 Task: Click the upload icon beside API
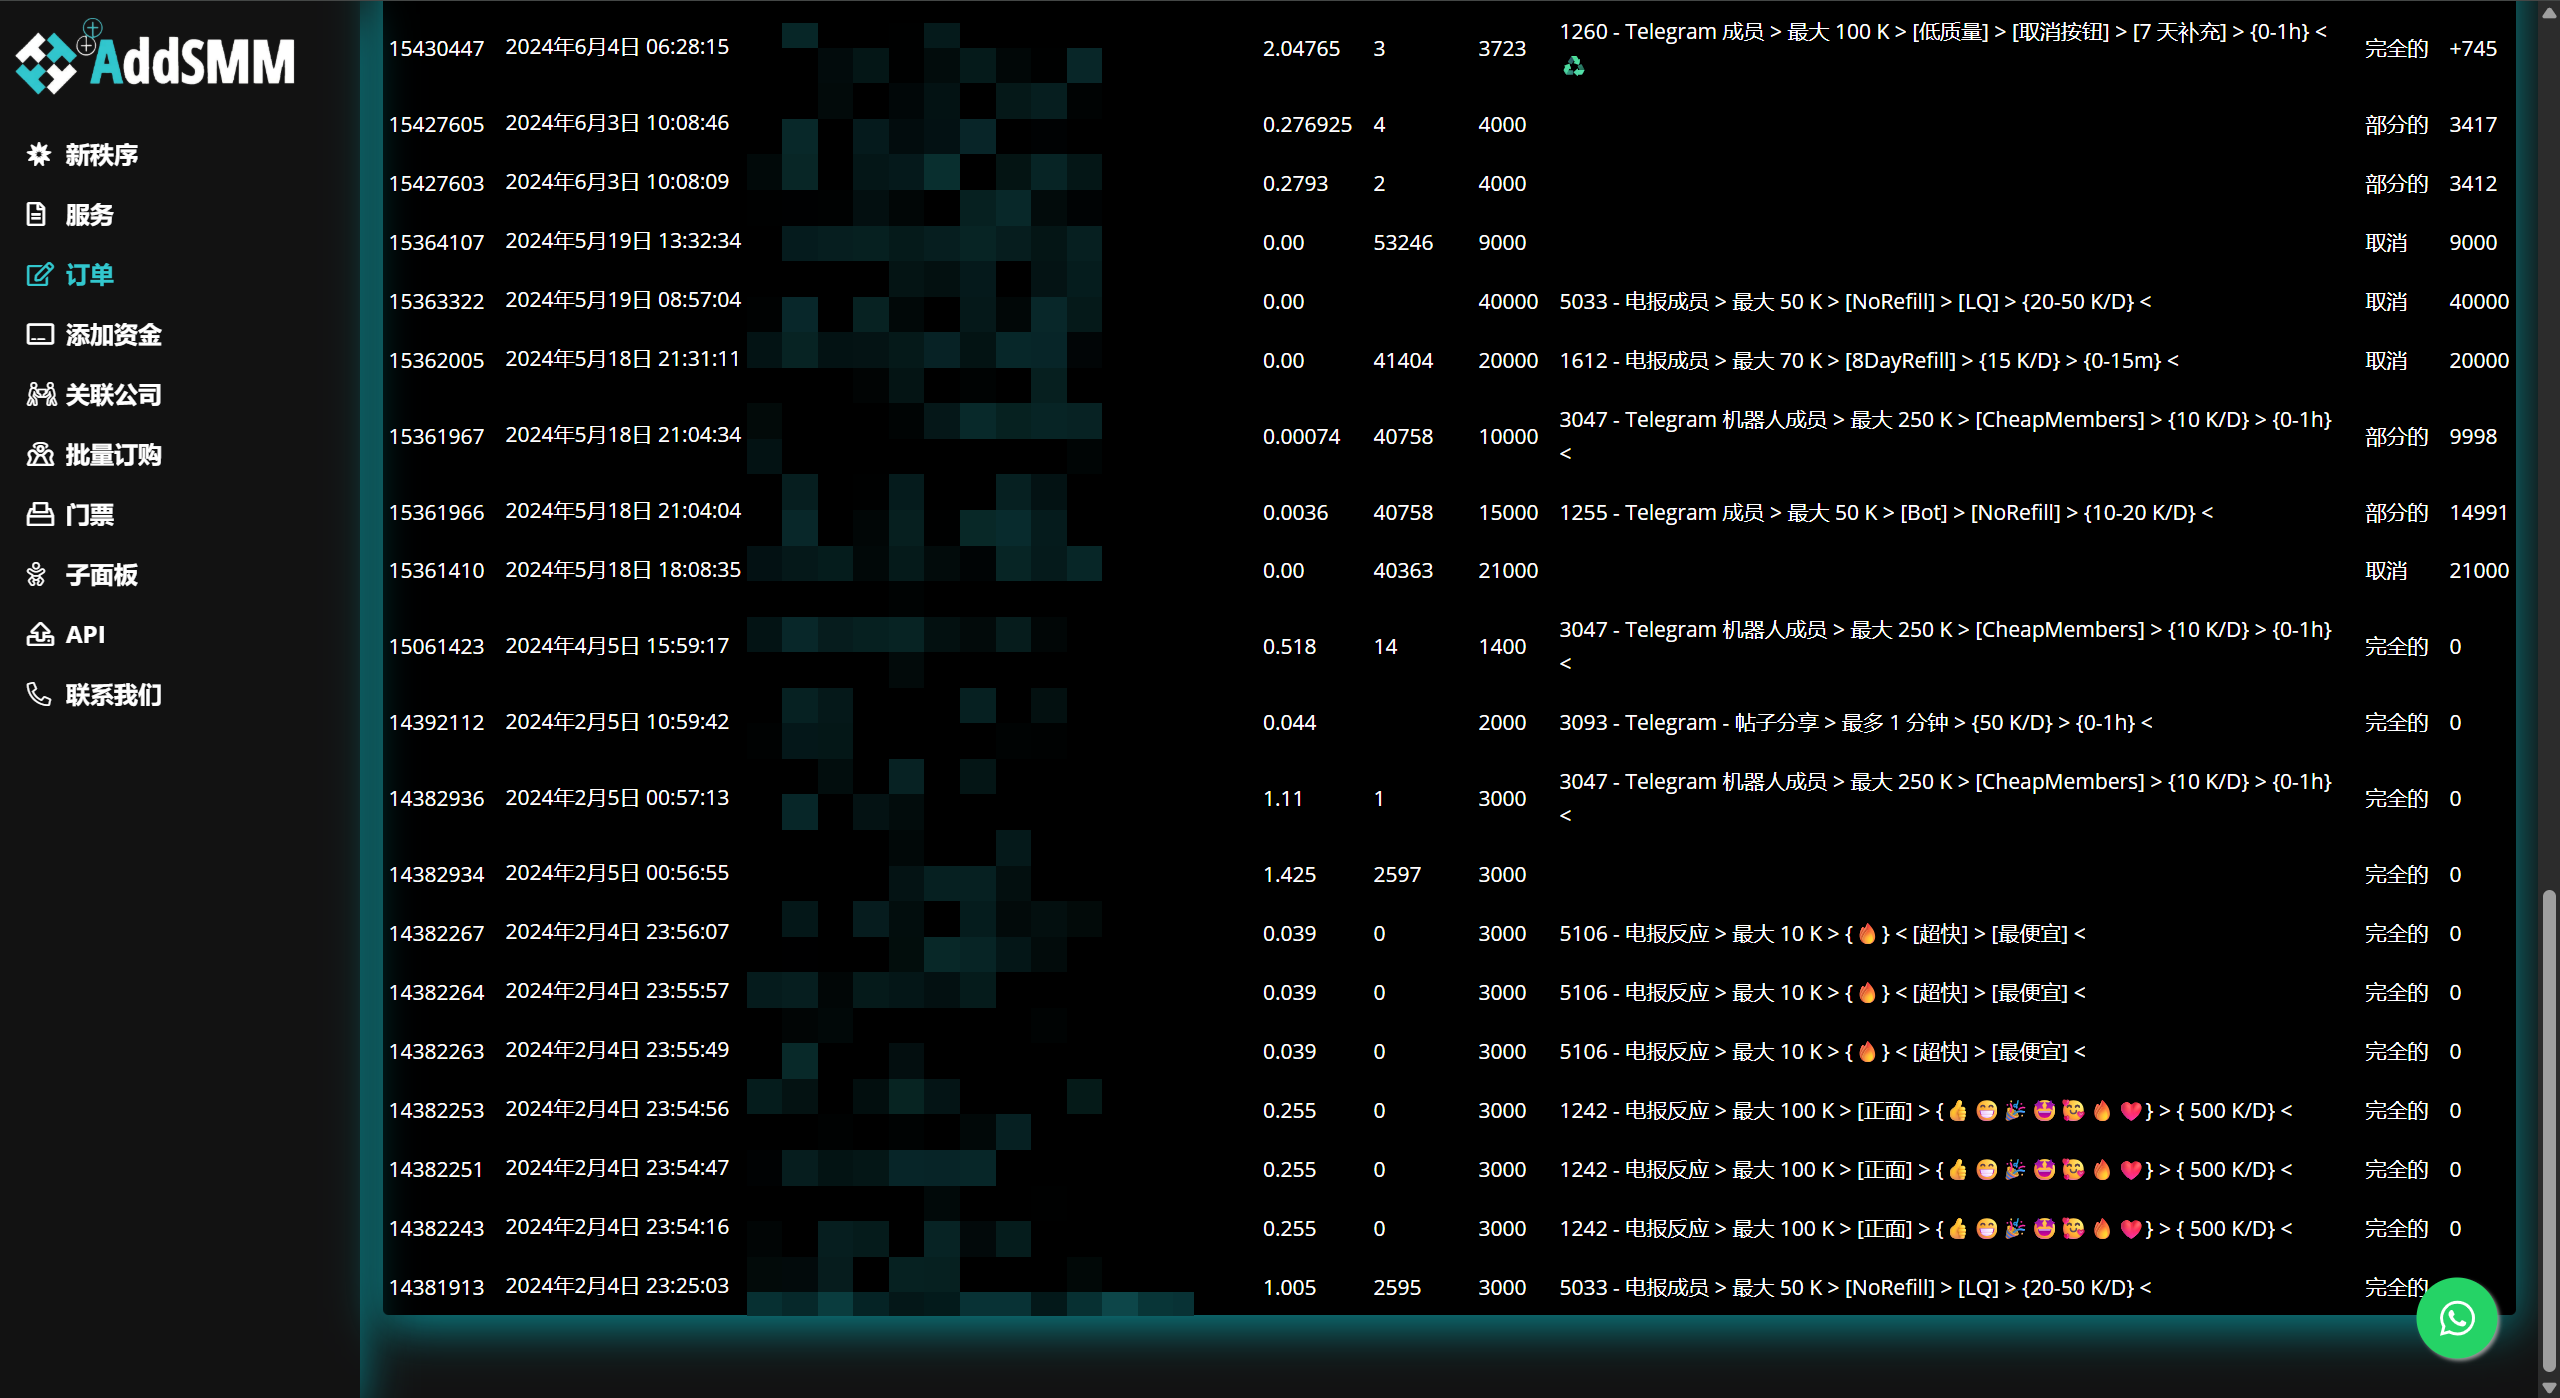[x=40, y=634]
